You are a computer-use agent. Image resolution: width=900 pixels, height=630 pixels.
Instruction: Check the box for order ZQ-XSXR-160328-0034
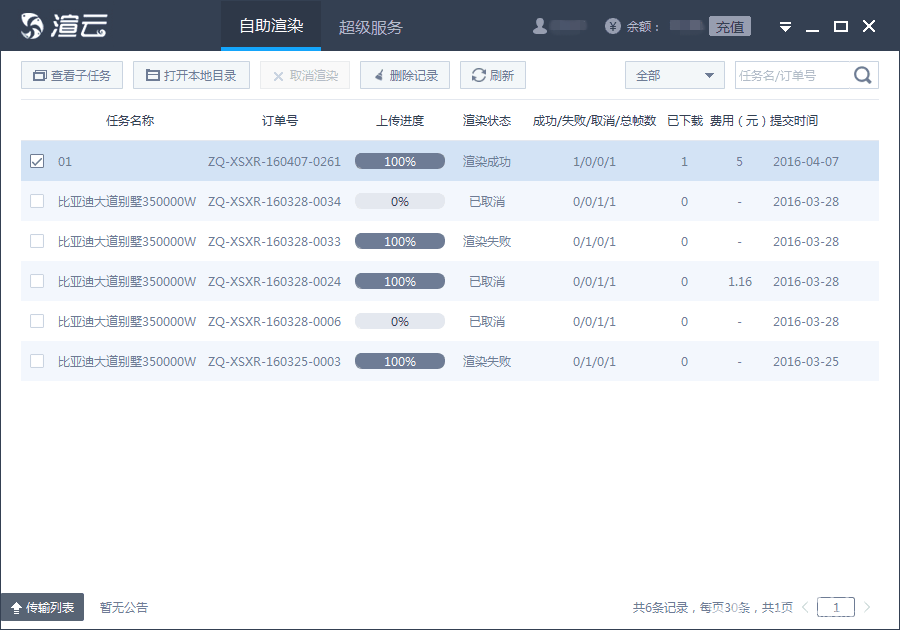[x=37, y=201]
